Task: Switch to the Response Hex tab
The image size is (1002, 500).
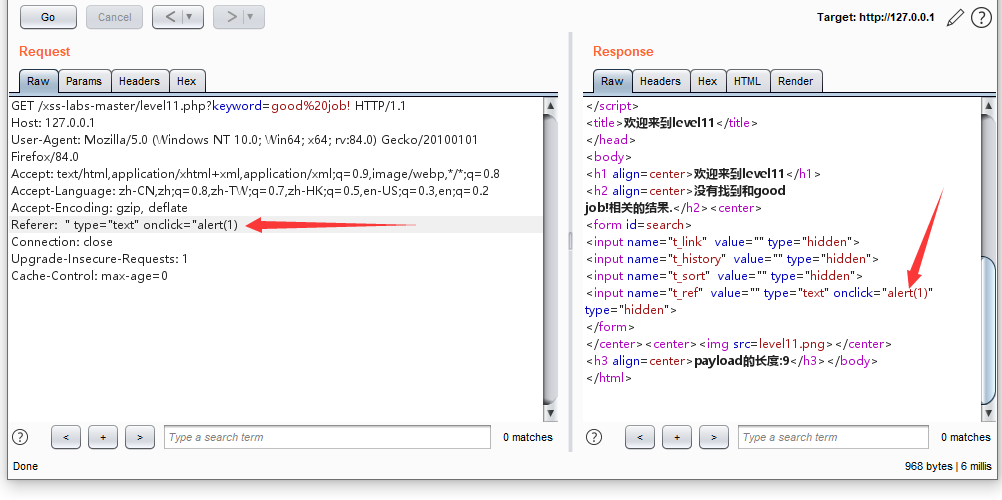Action: click(x=707, y=81)
